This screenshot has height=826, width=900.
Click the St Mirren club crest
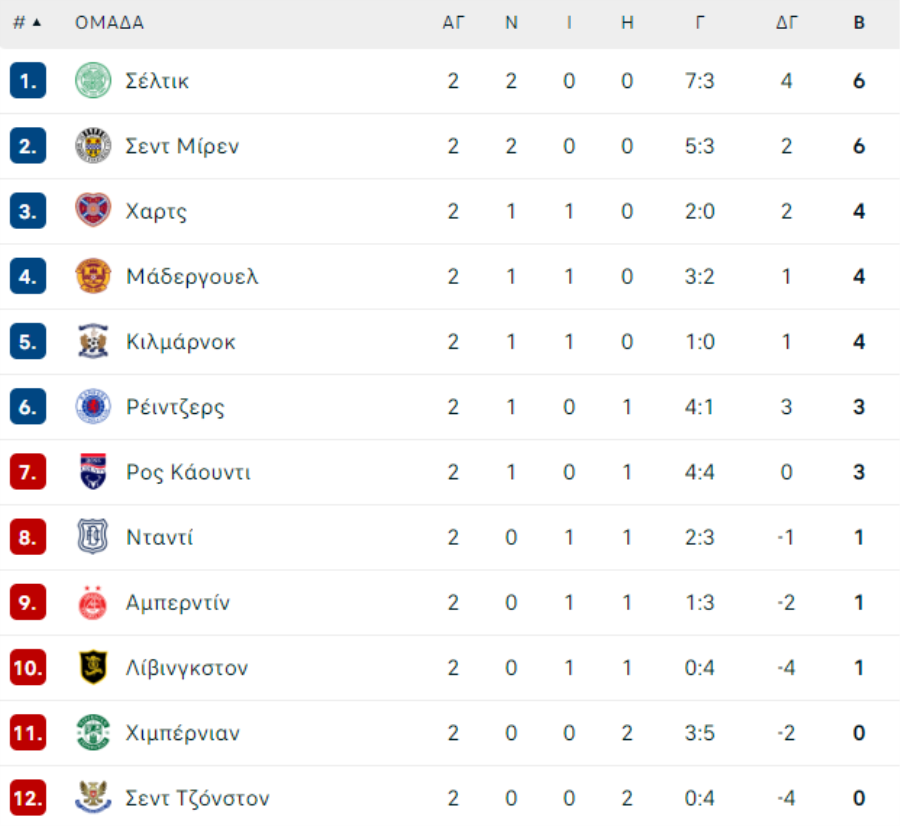93,146
